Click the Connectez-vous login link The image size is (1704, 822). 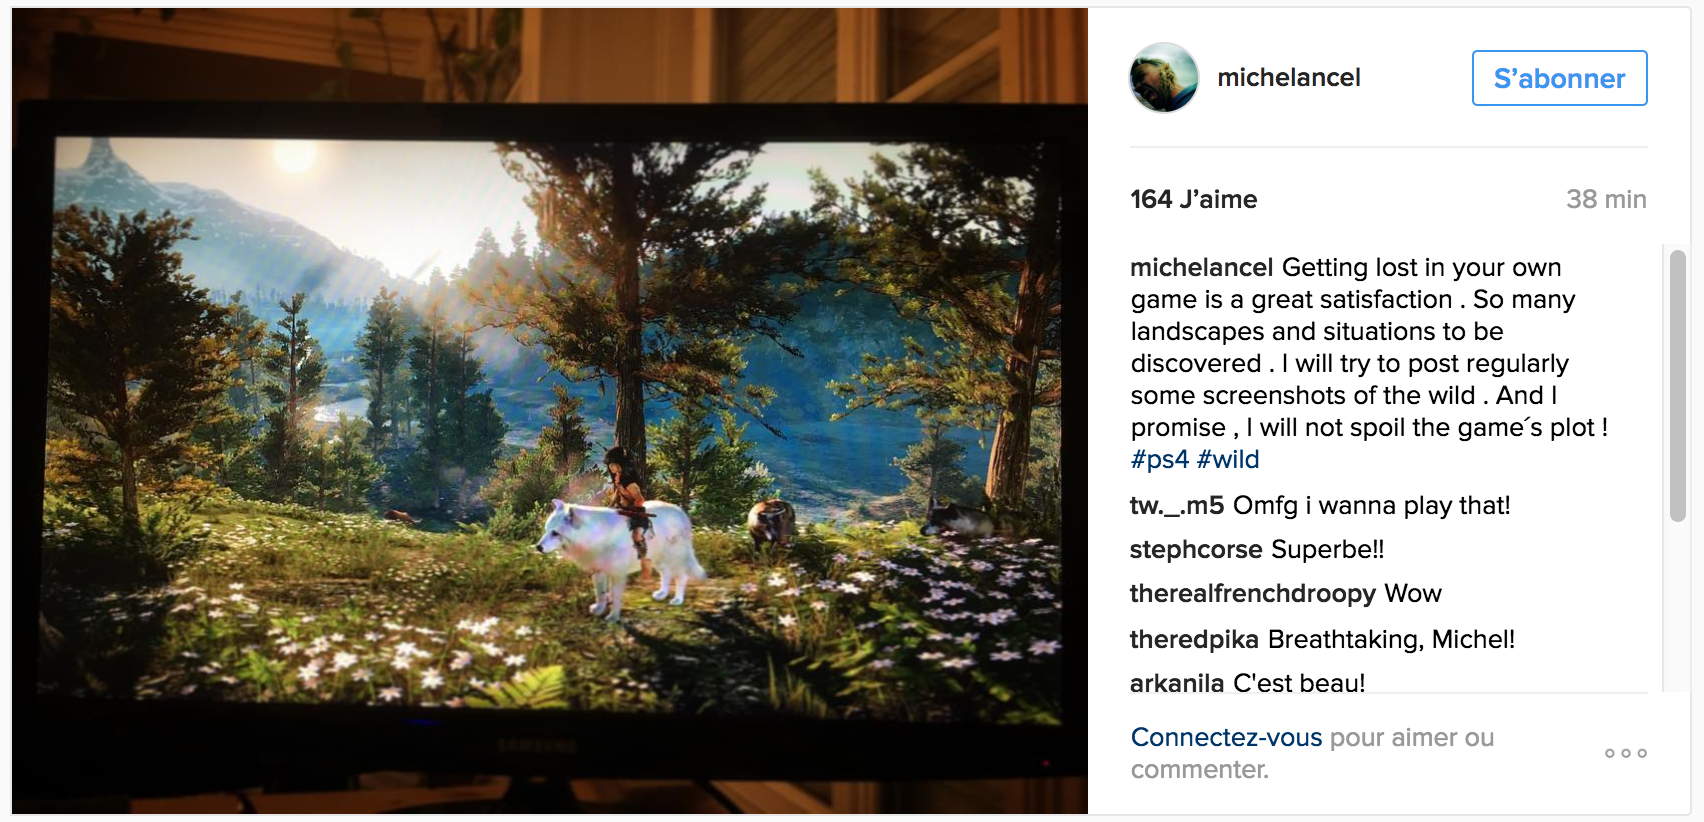[1226, 737]
